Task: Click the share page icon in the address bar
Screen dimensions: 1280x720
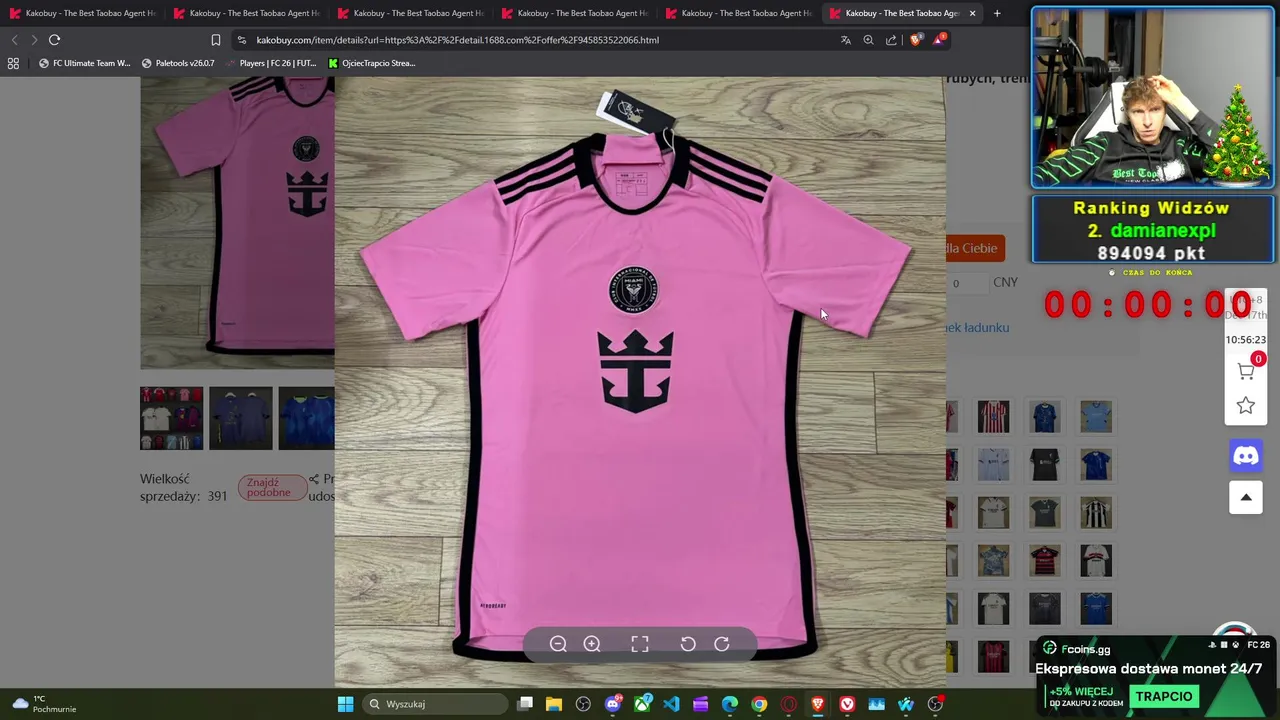Action: point(891,40)
